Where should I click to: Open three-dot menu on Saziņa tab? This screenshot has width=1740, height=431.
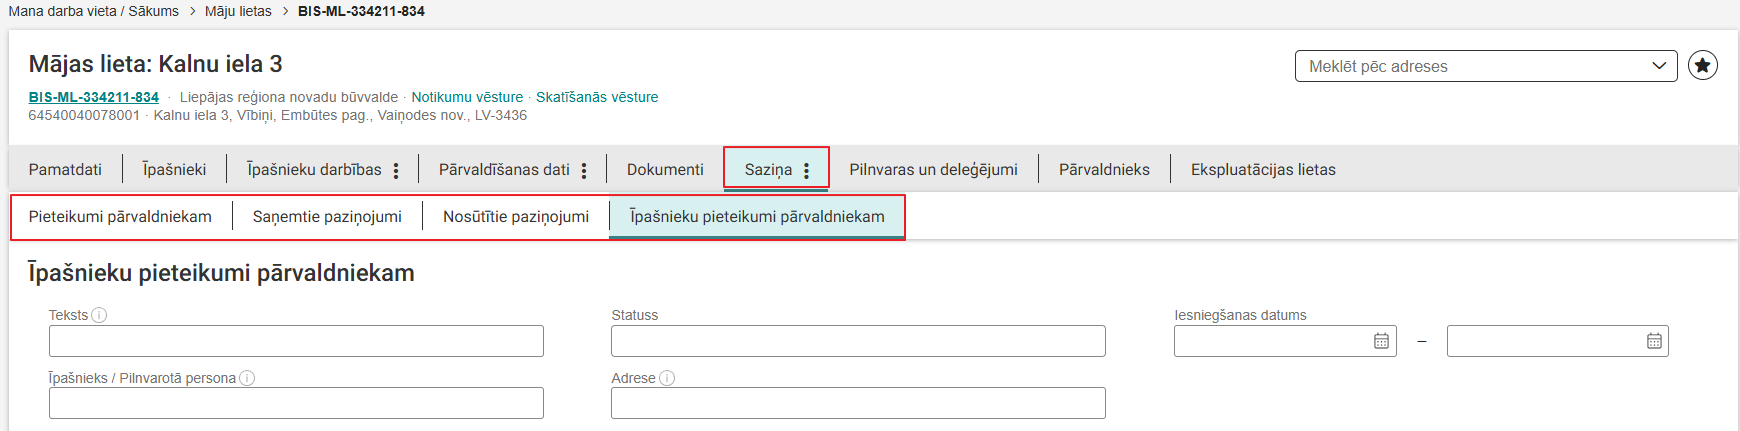(x=806, y=170)
